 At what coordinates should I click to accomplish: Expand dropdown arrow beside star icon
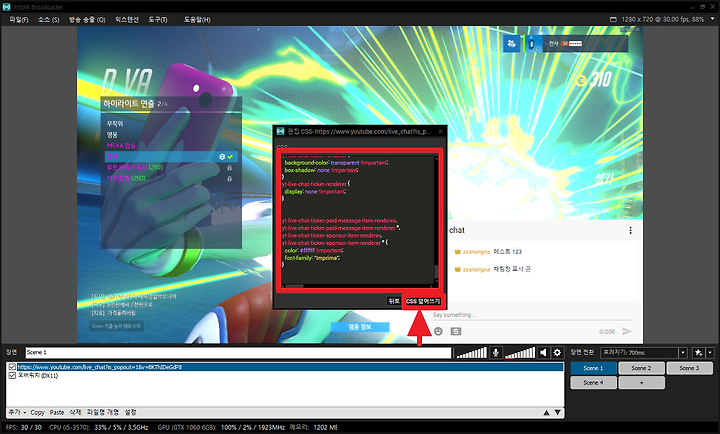(710, 353)
